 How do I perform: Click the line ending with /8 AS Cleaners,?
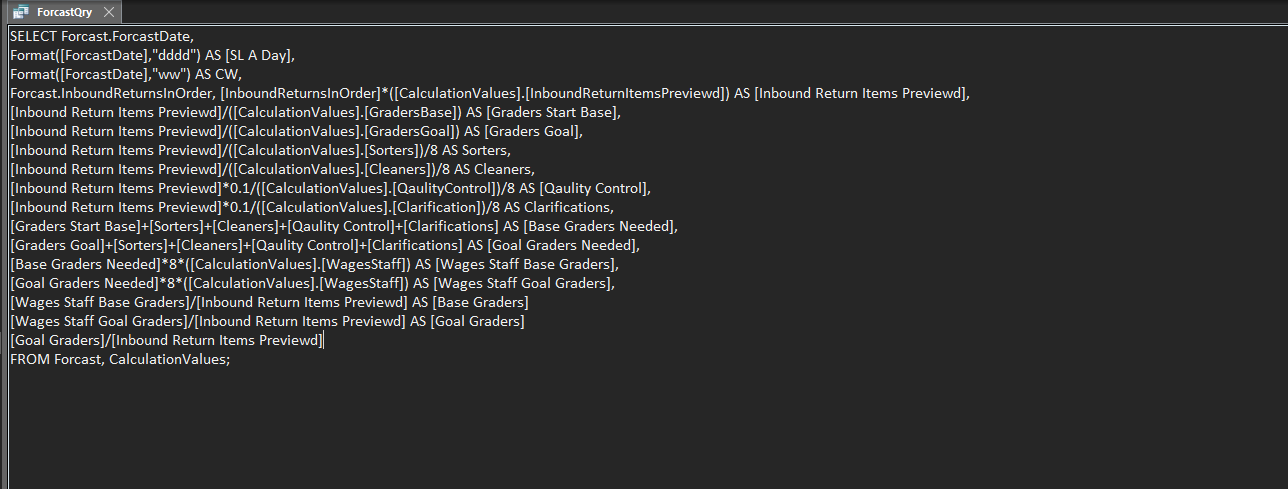pyautogui.click(x=272, y=169)
